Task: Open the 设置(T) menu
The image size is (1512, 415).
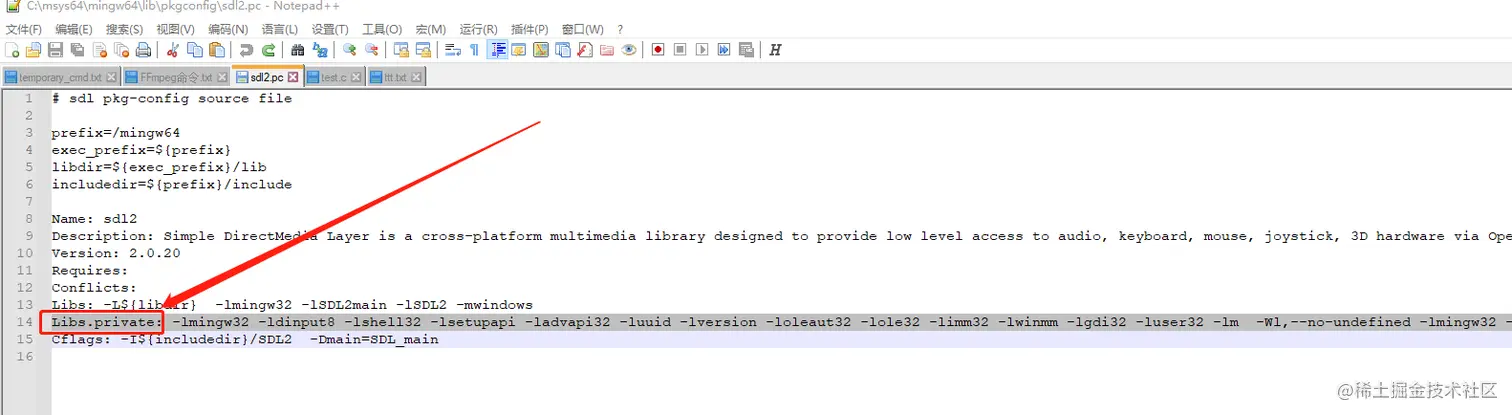Action: 330,29
